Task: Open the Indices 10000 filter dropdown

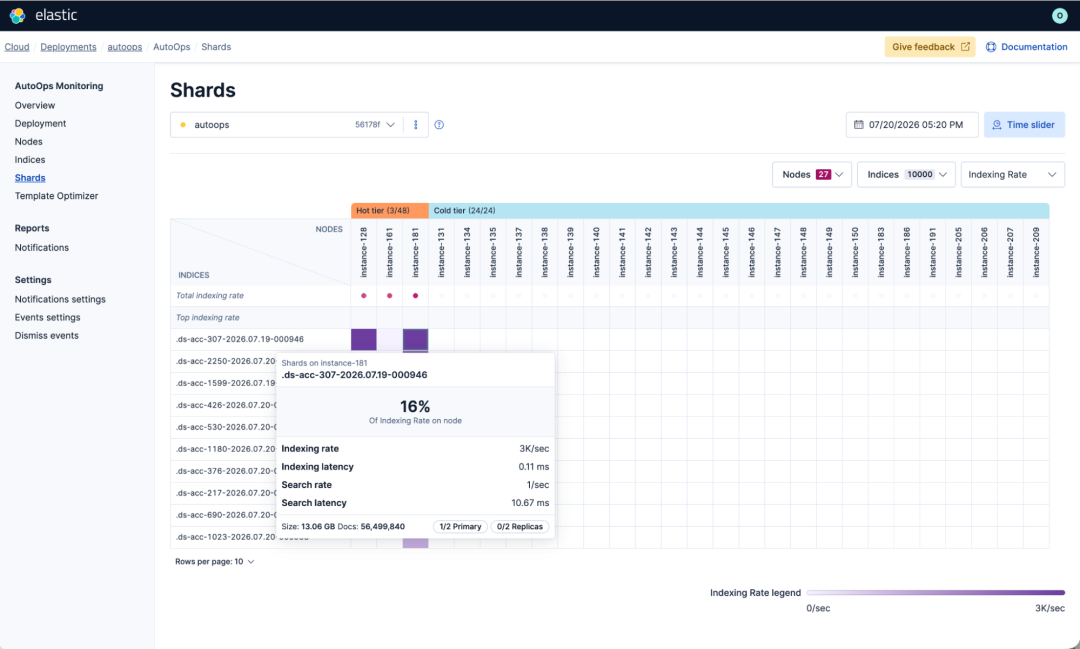Action: (x=906, y=174)
